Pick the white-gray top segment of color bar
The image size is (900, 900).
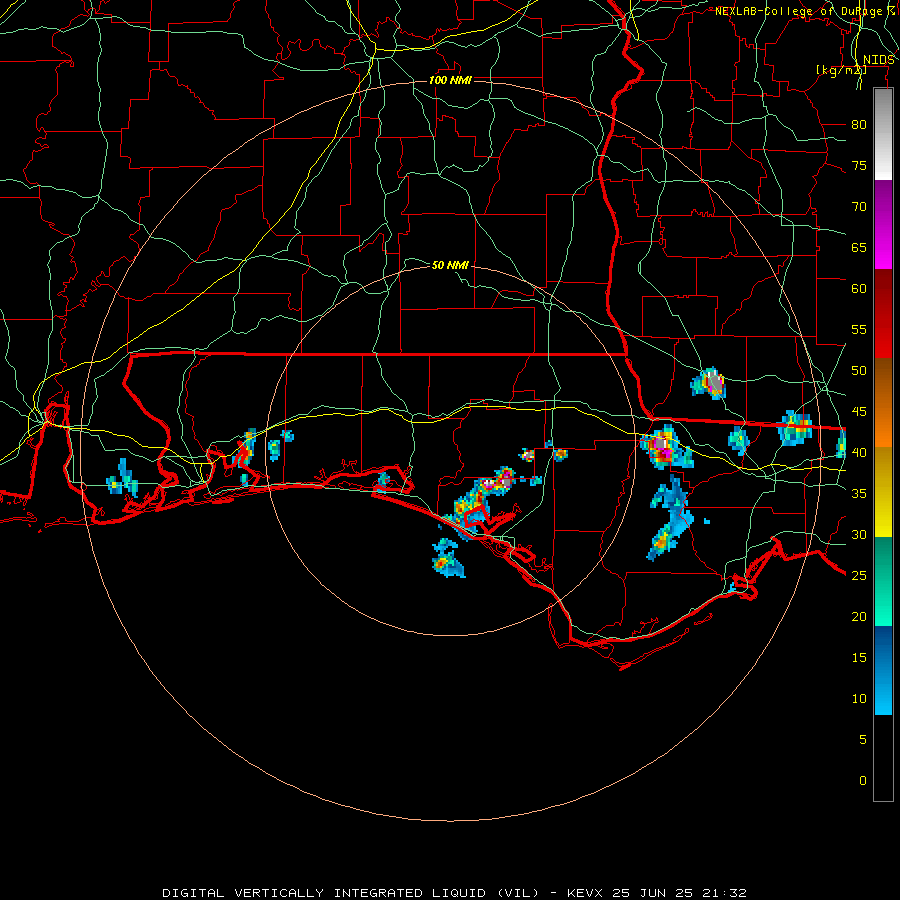[x=883, y=134]
